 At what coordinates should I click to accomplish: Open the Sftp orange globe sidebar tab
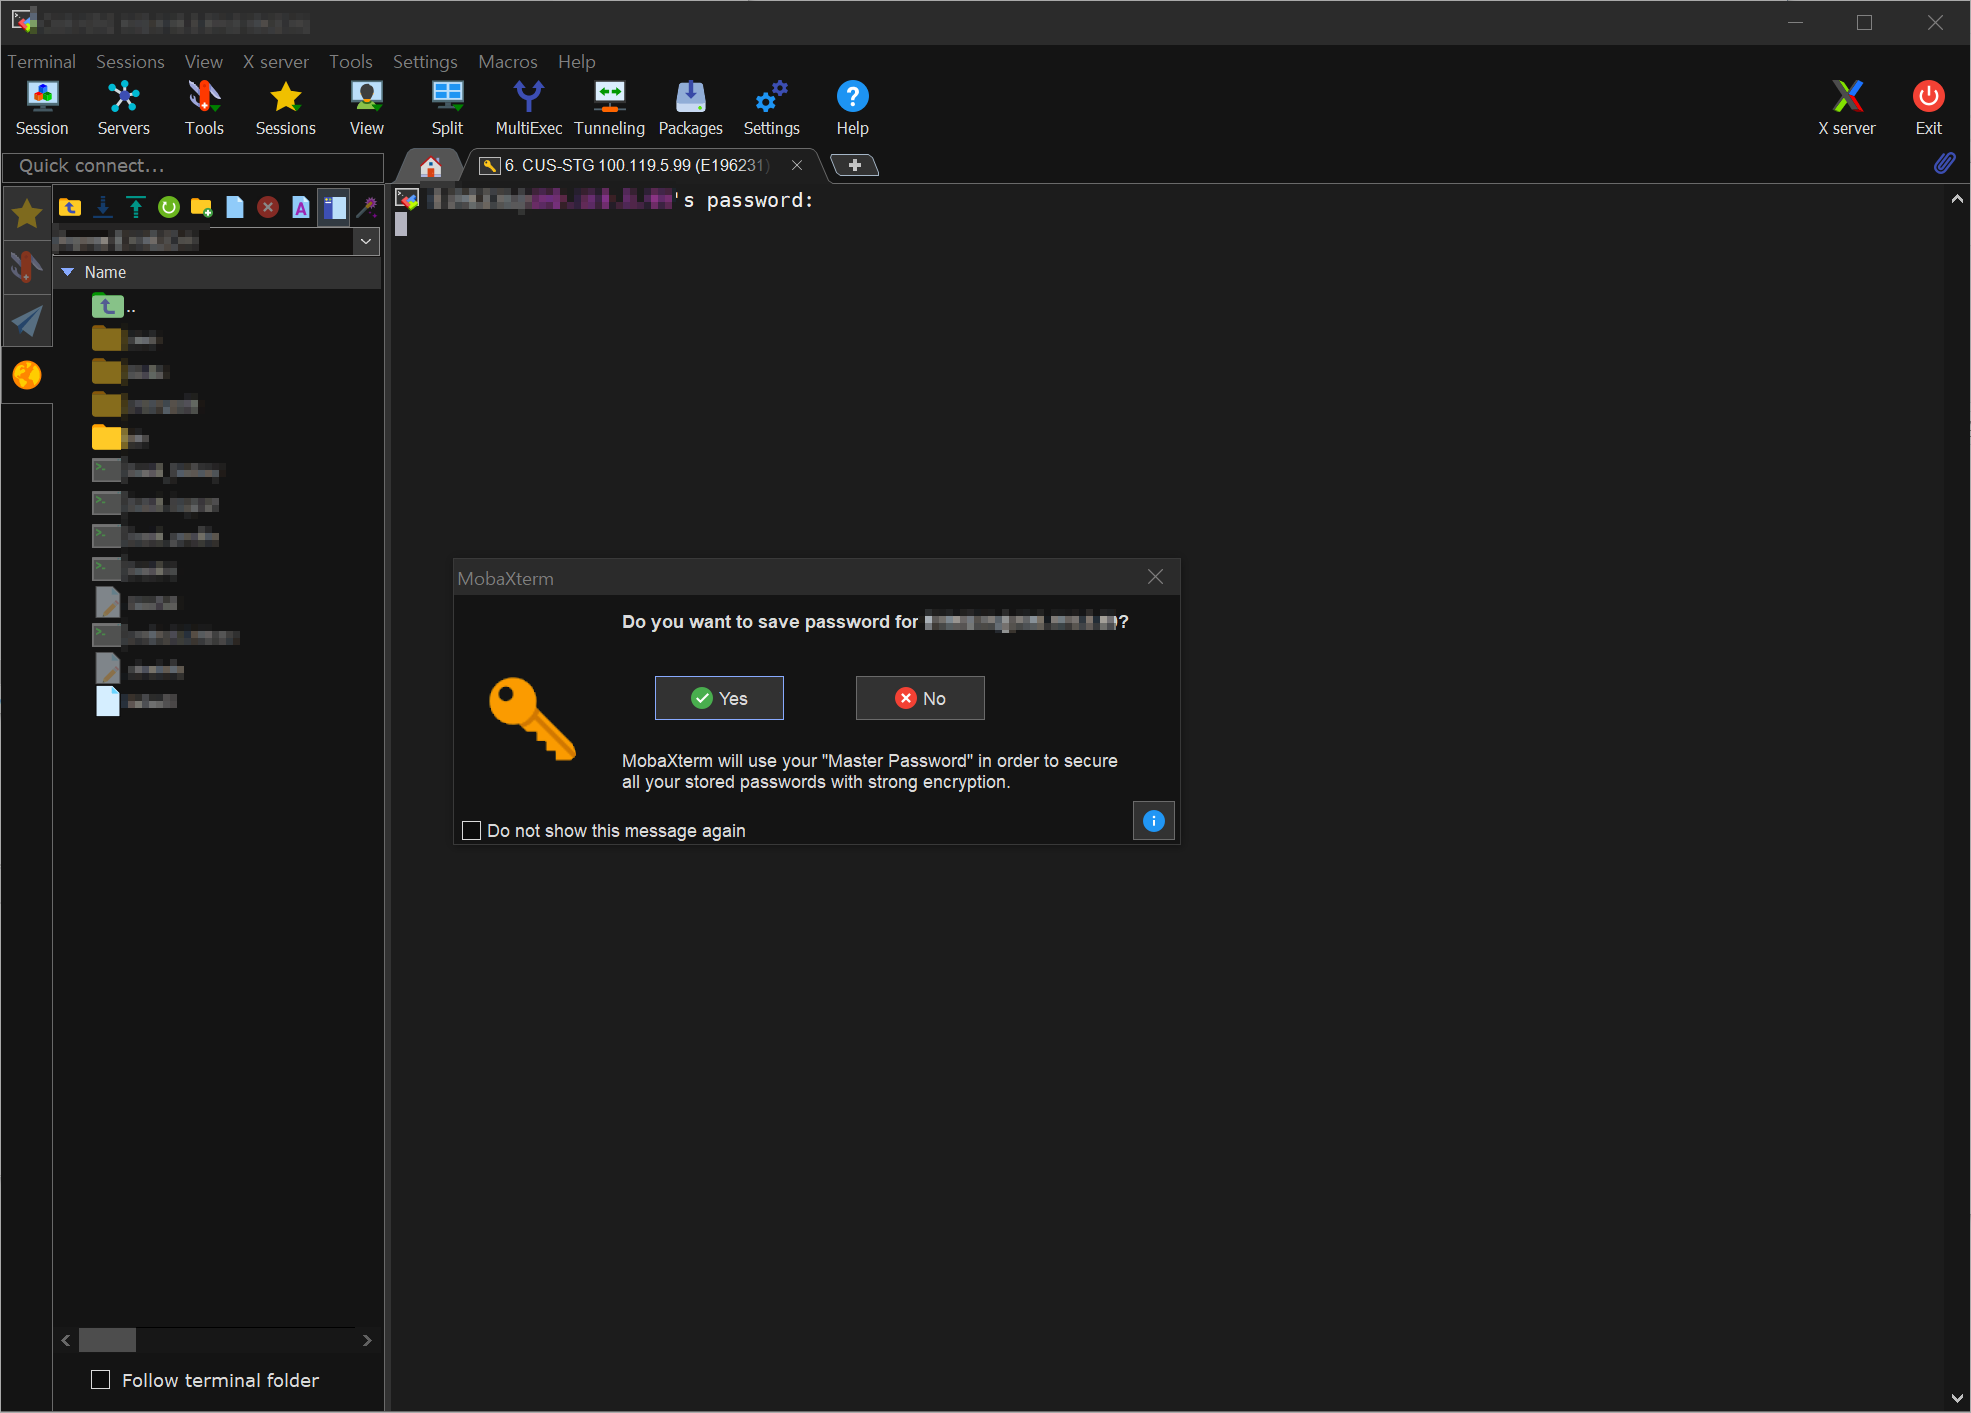(x=27, y=375)
